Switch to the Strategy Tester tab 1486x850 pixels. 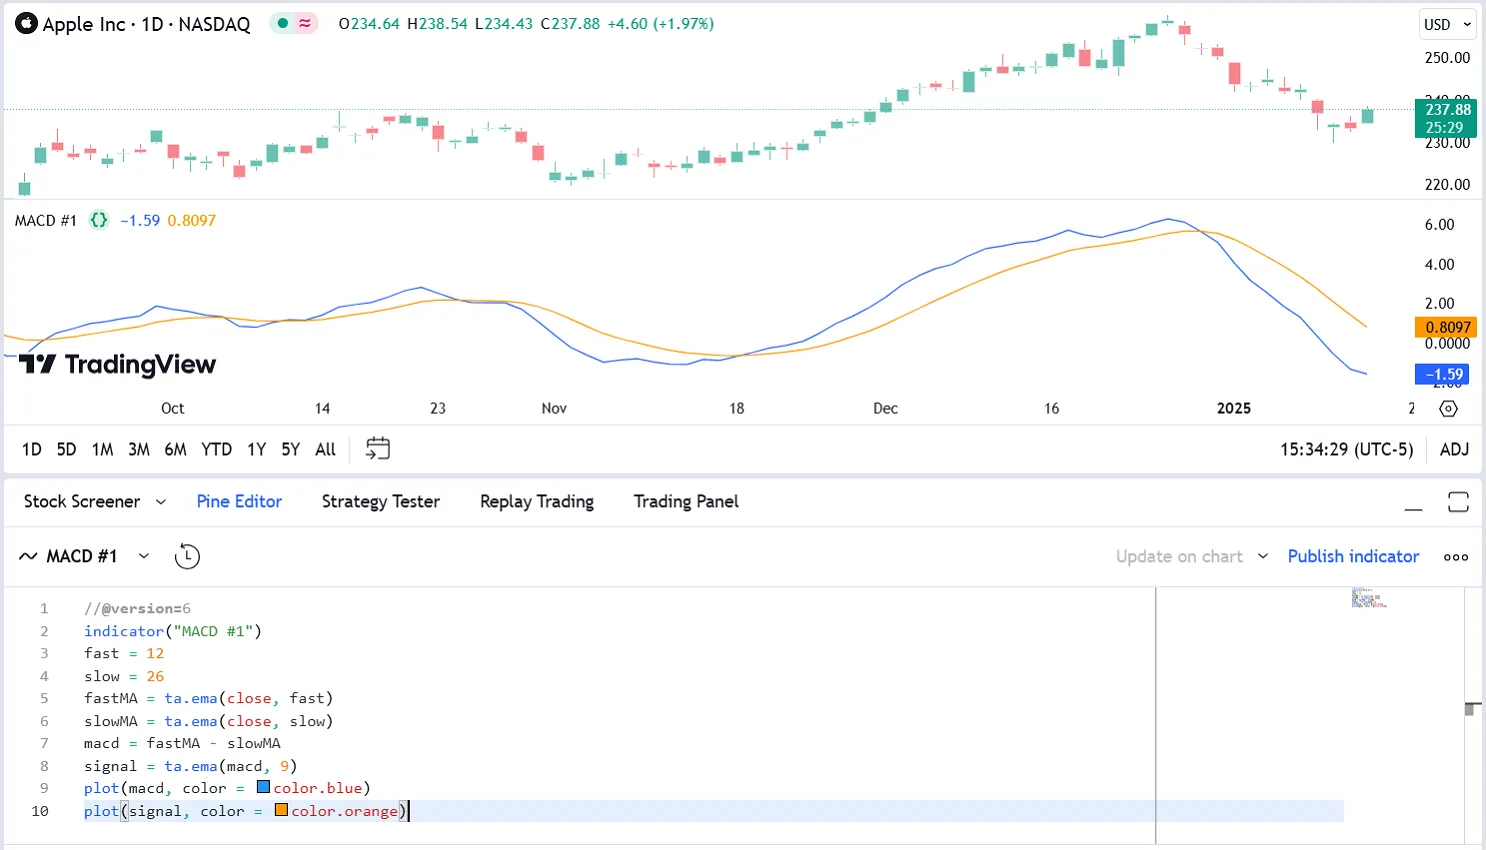380,502
